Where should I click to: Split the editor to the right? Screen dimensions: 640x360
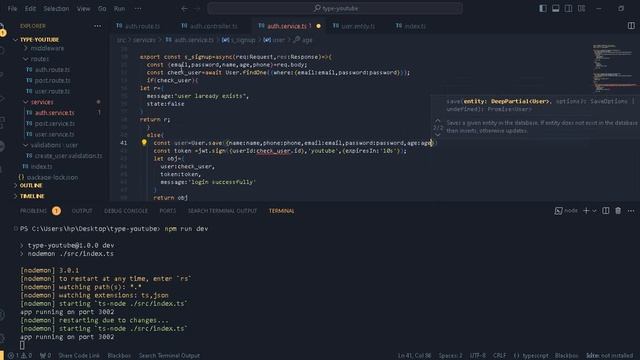coord(631,26)
